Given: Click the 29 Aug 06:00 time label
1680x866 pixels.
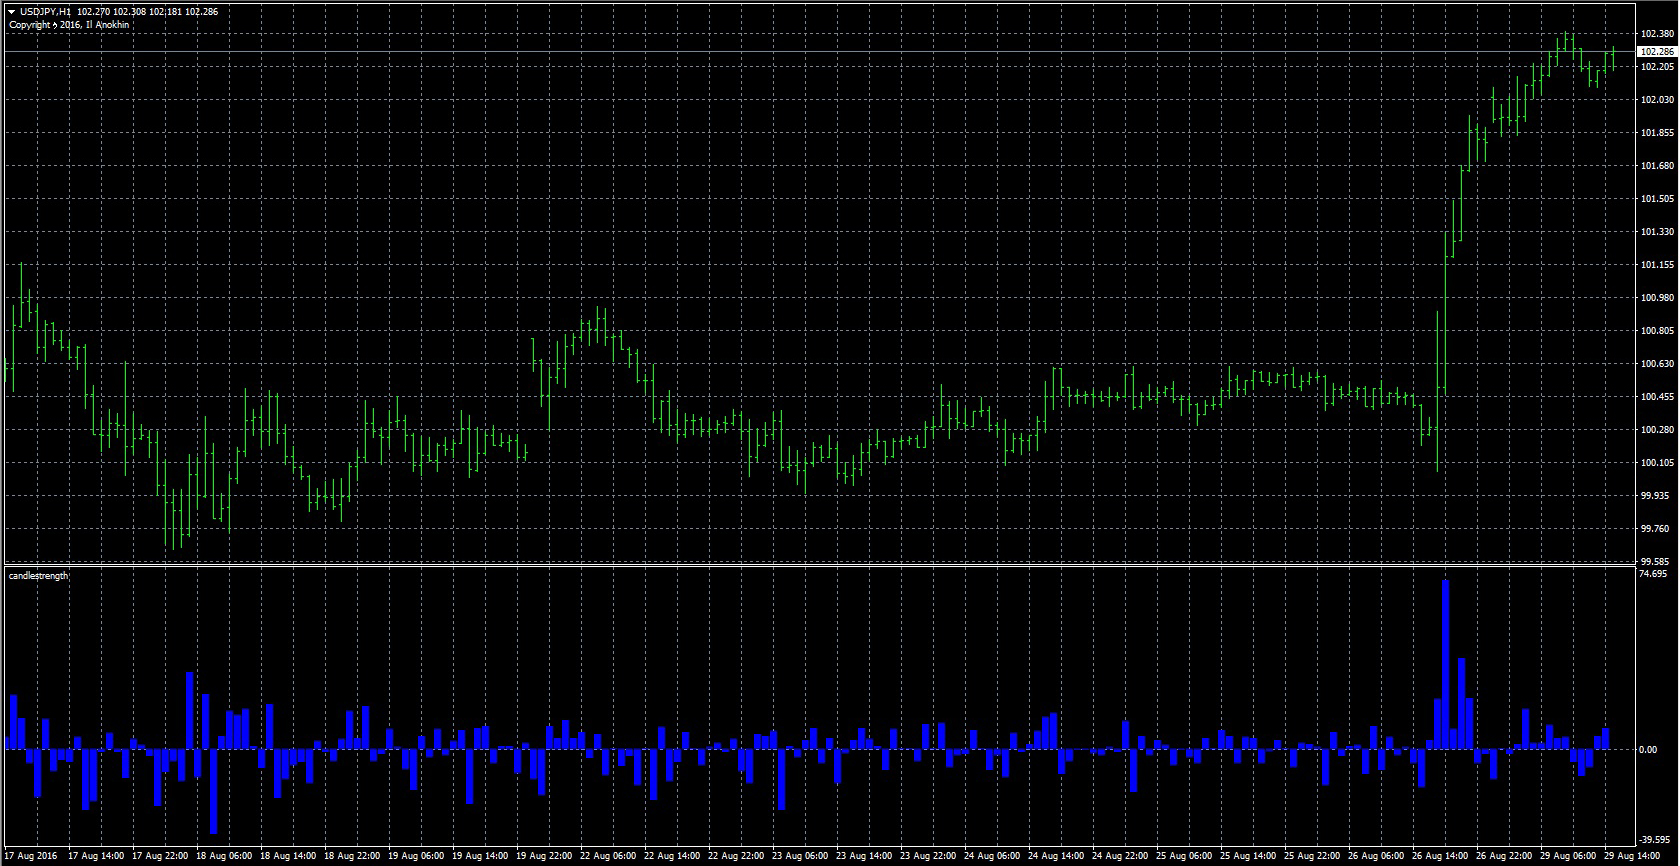Looking at the screenshot, I should tap(1569, 856).
